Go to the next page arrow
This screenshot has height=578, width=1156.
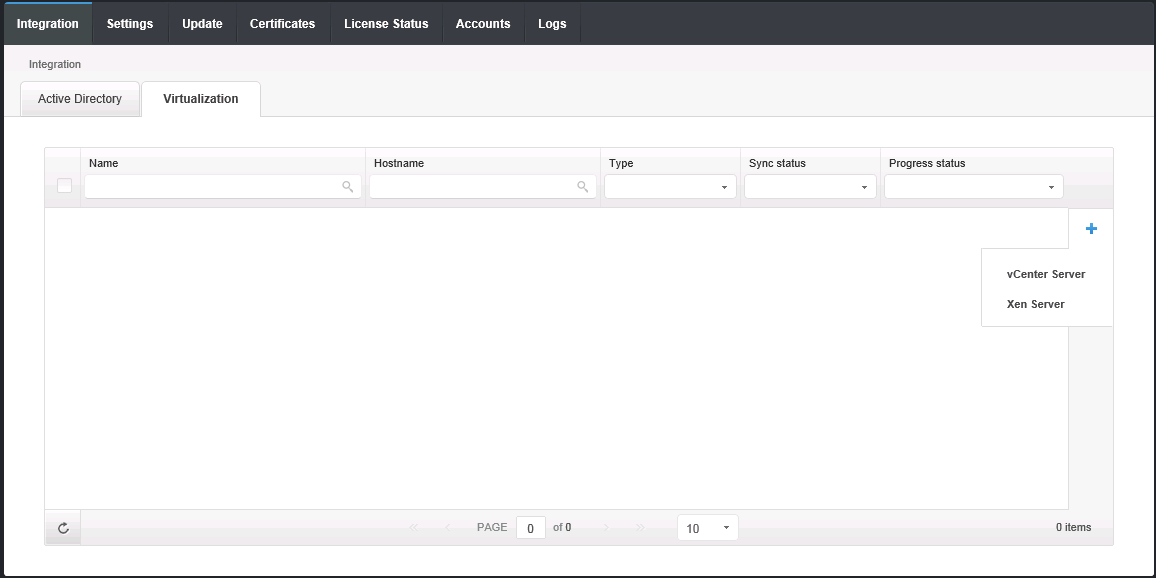click(x=606, y=527)
